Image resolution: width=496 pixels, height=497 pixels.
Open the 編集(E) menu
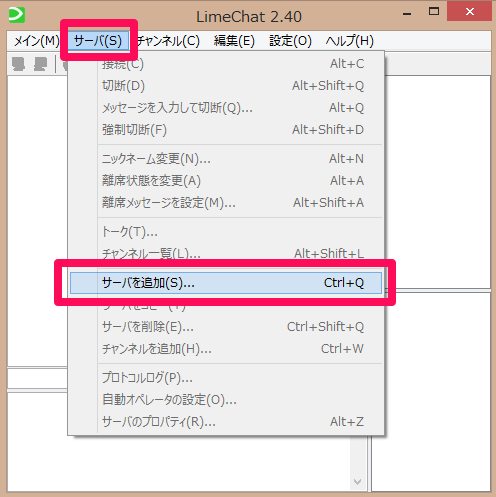coord(234,41)
